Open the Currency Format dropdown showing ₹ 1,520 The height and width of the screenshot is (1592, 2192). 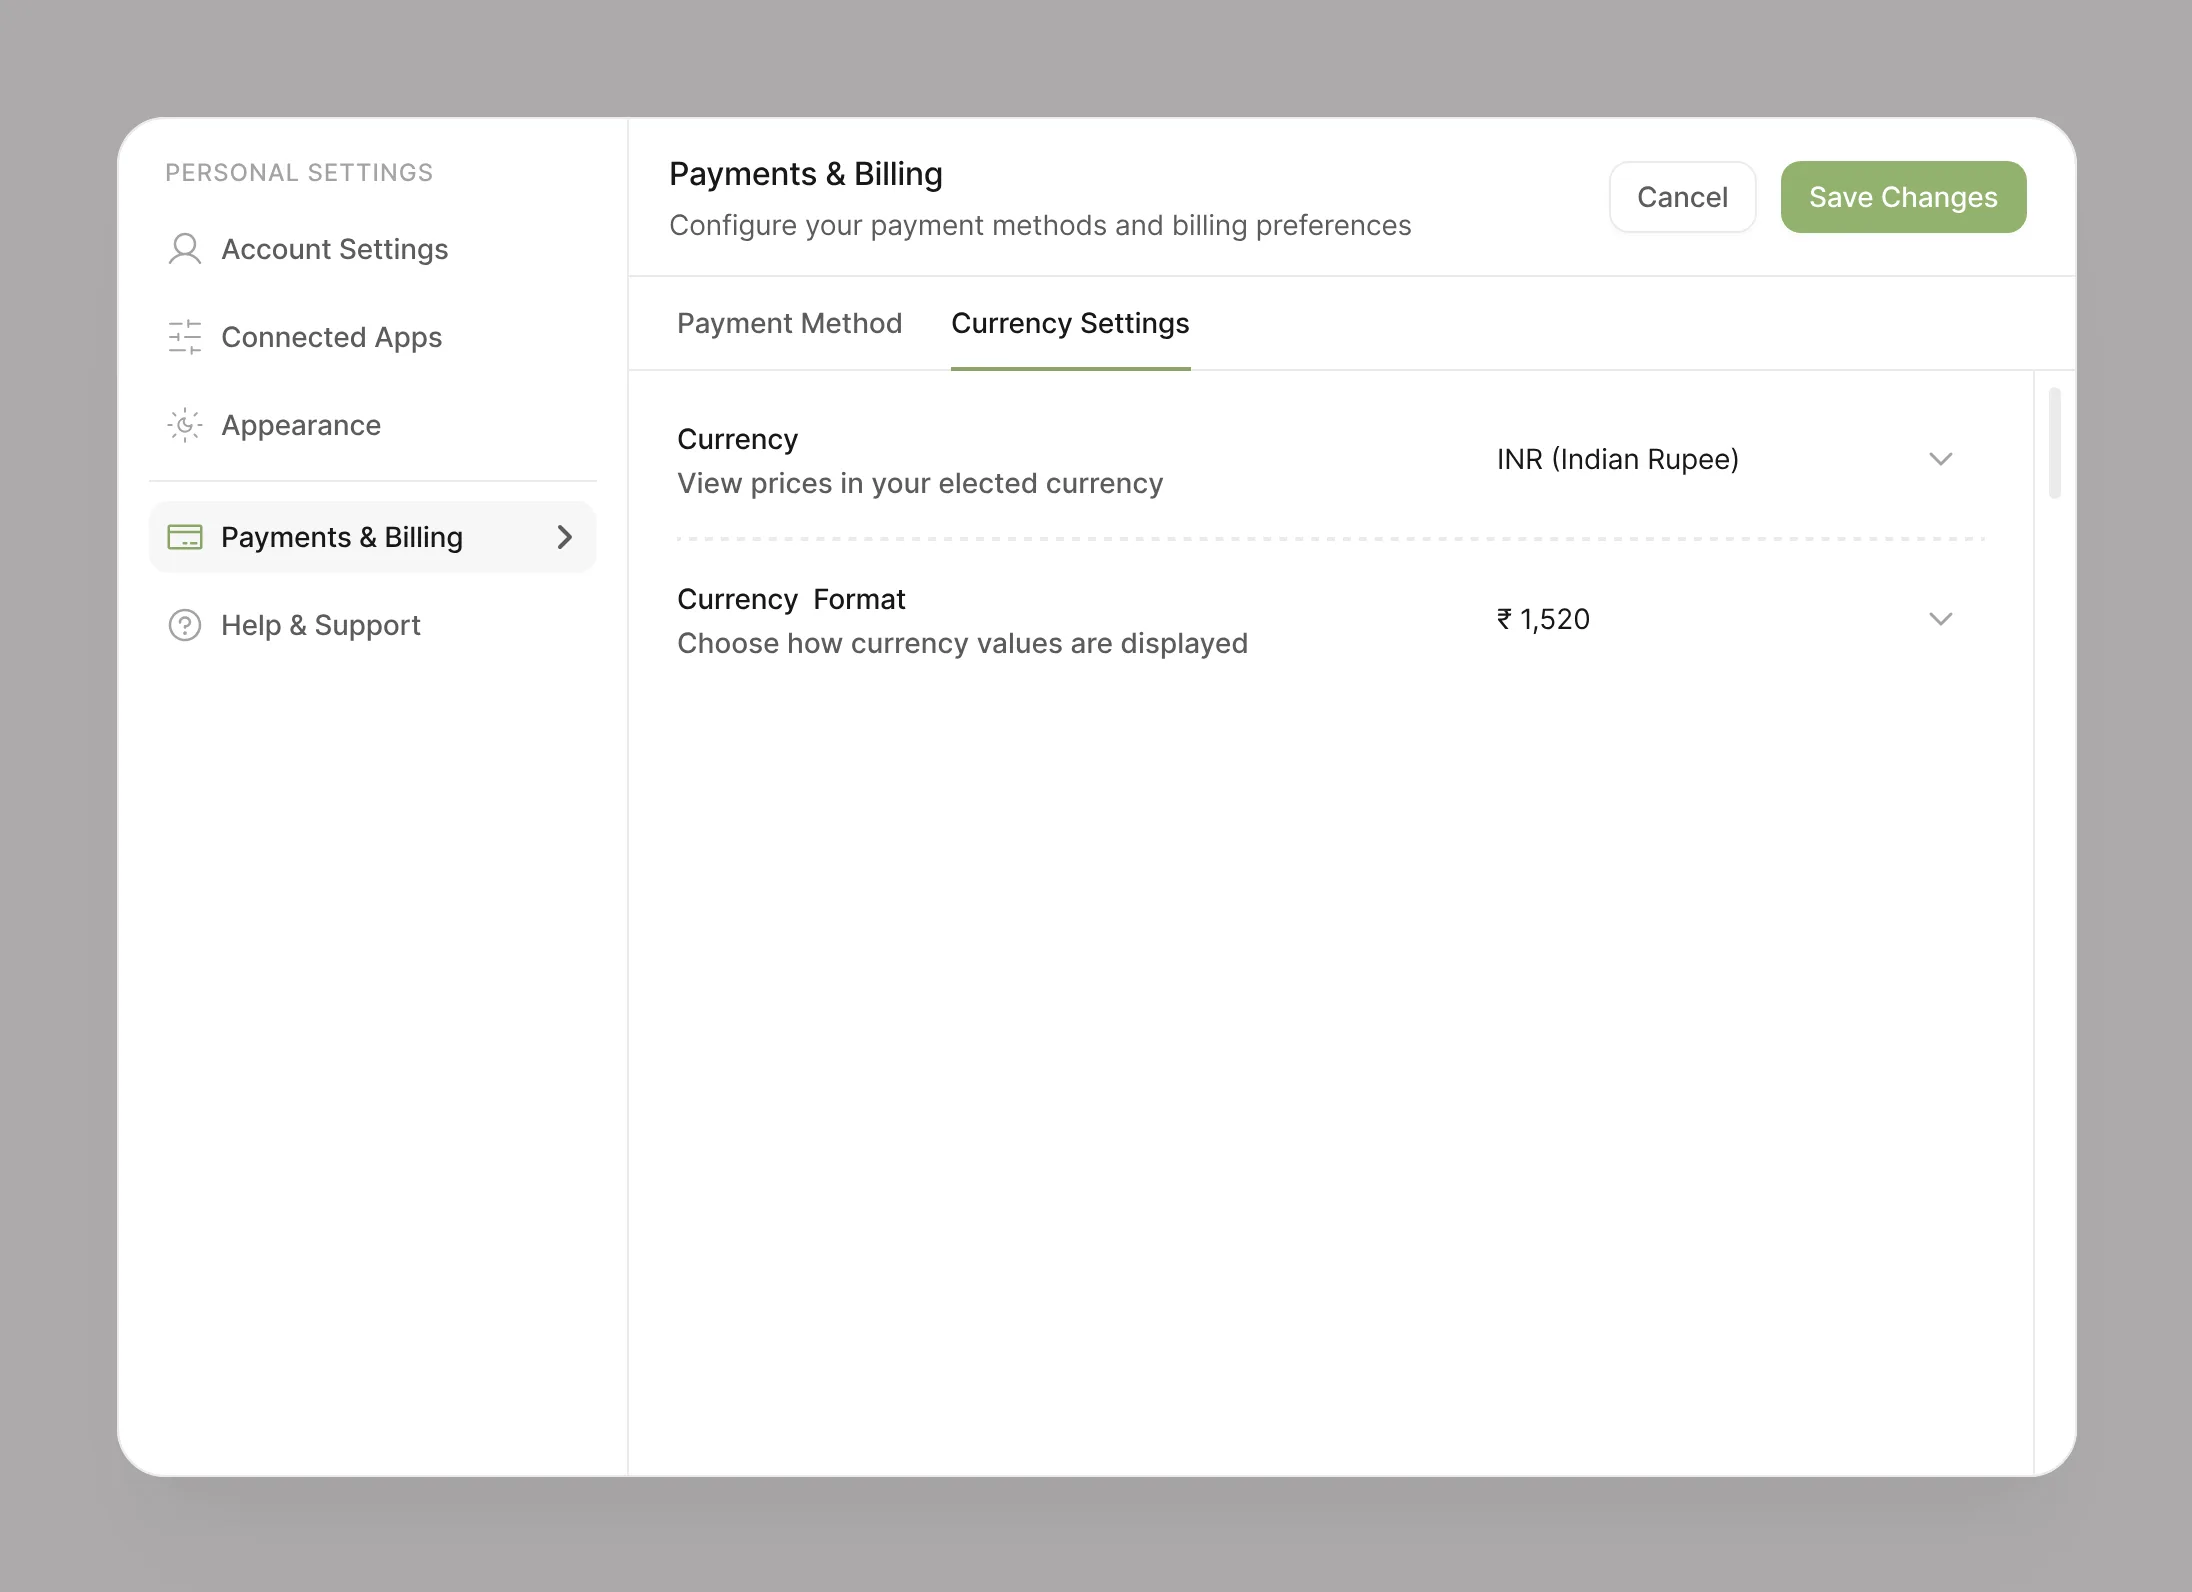(1725, 619)
